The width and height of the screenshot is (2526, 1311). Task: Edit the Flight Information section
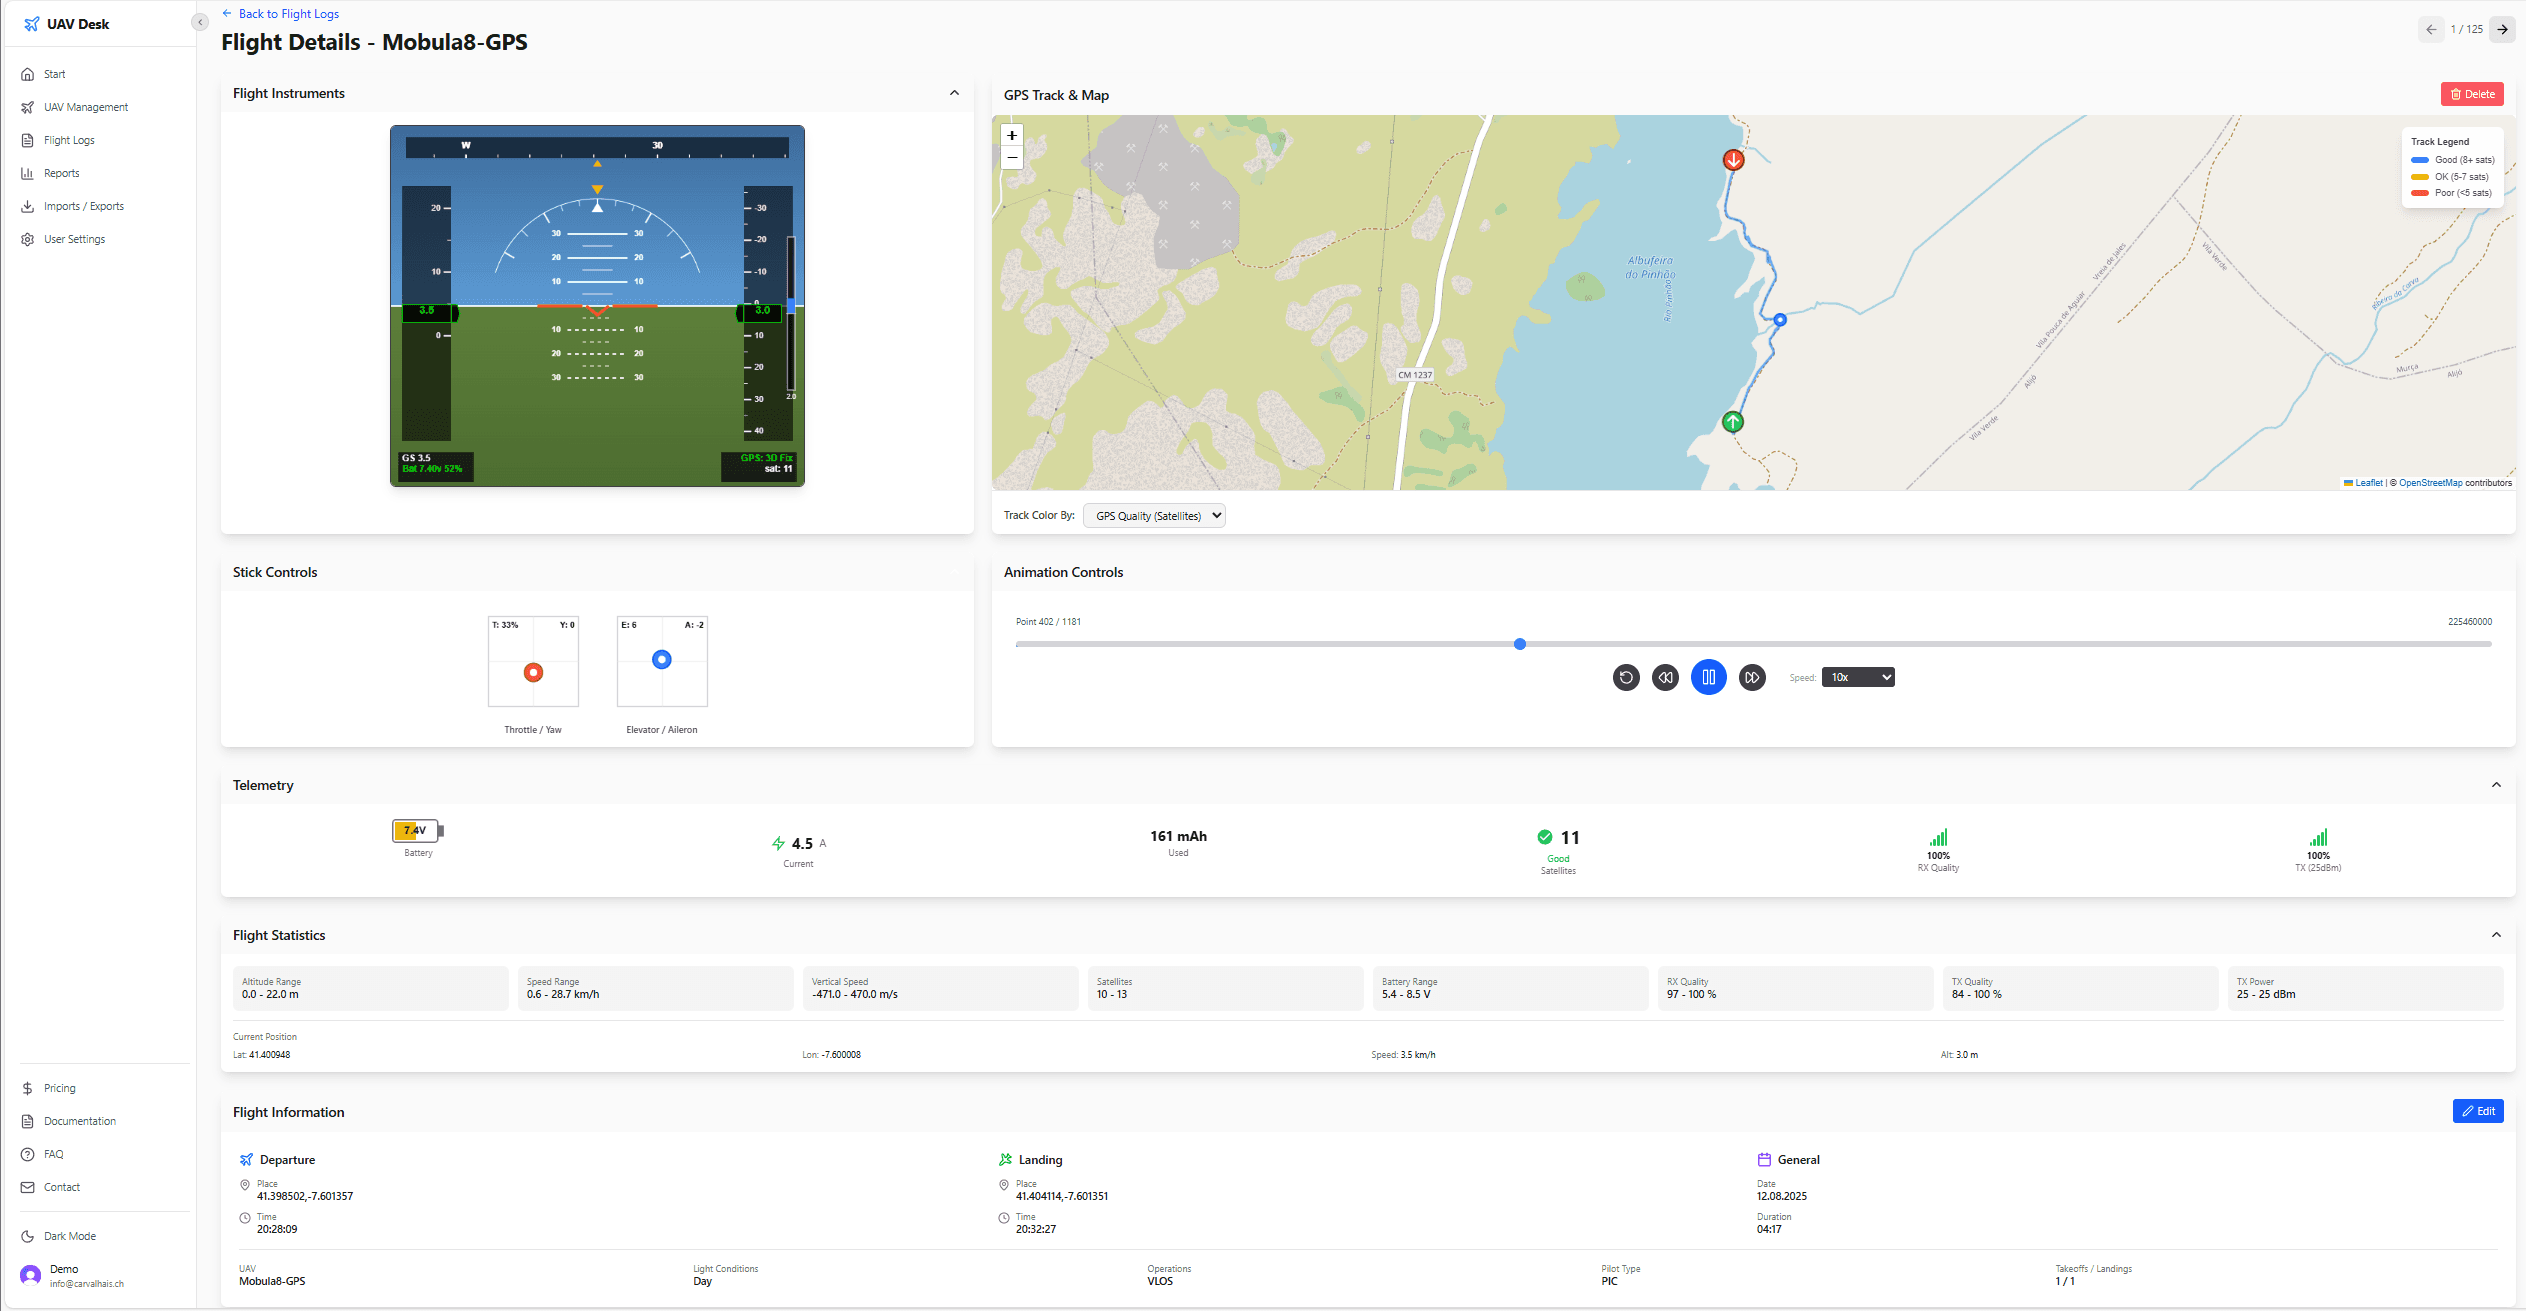(x=2478, y=1111)
